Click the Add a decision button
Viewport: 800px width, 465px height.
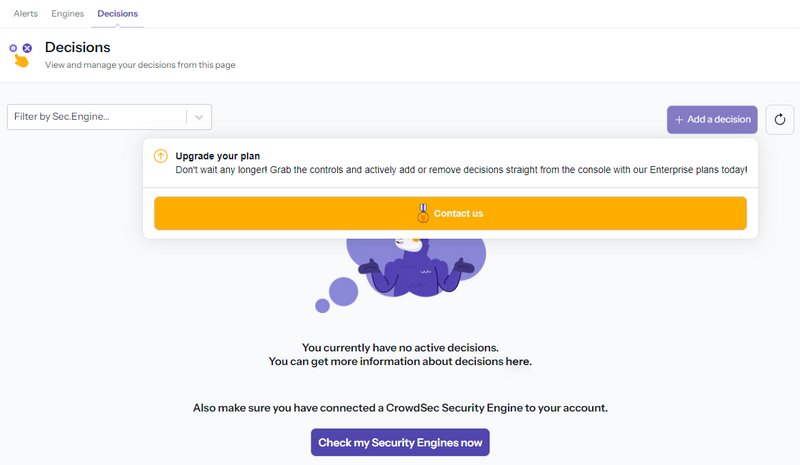pos(712,120)
